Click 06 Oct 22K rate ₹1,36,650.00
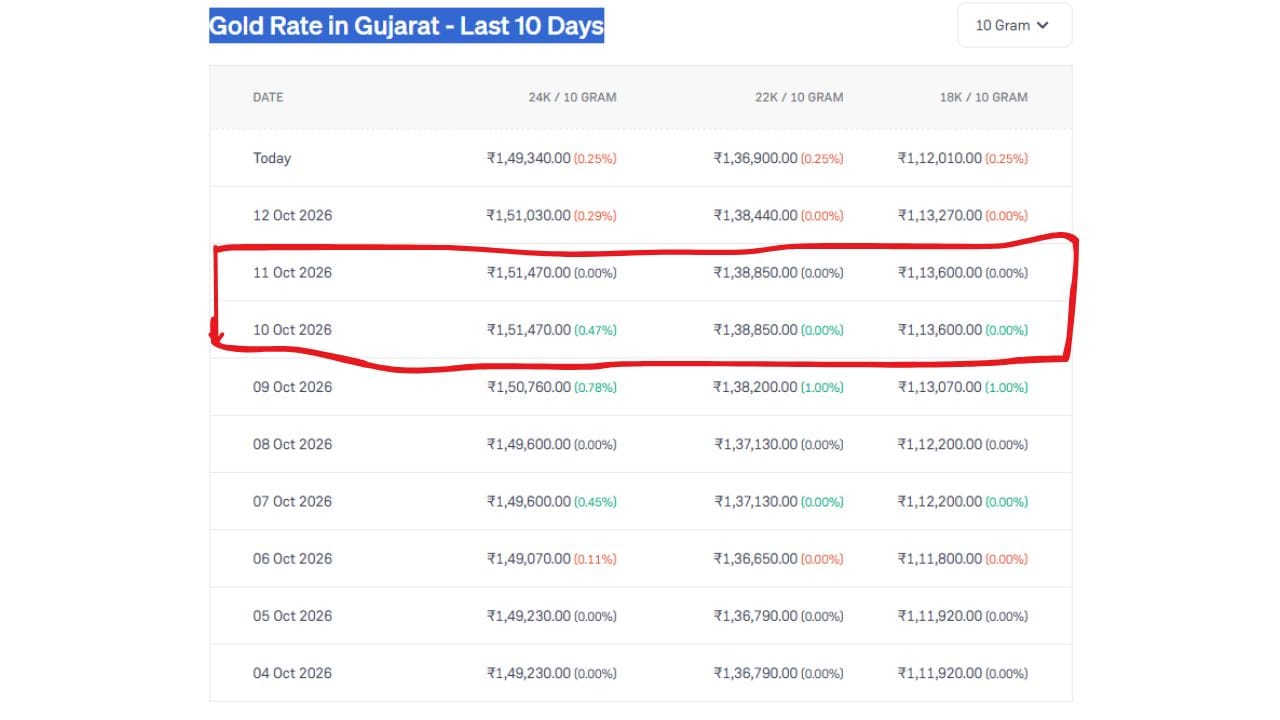This screenshot has height=720, width=1280. coord(756,558)
